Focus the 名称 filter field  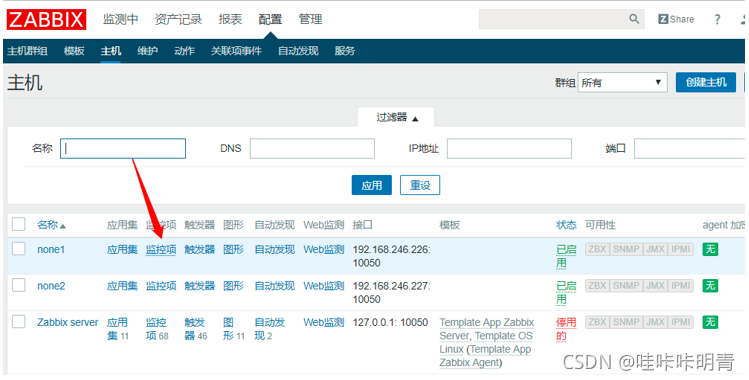pos(123,148)
